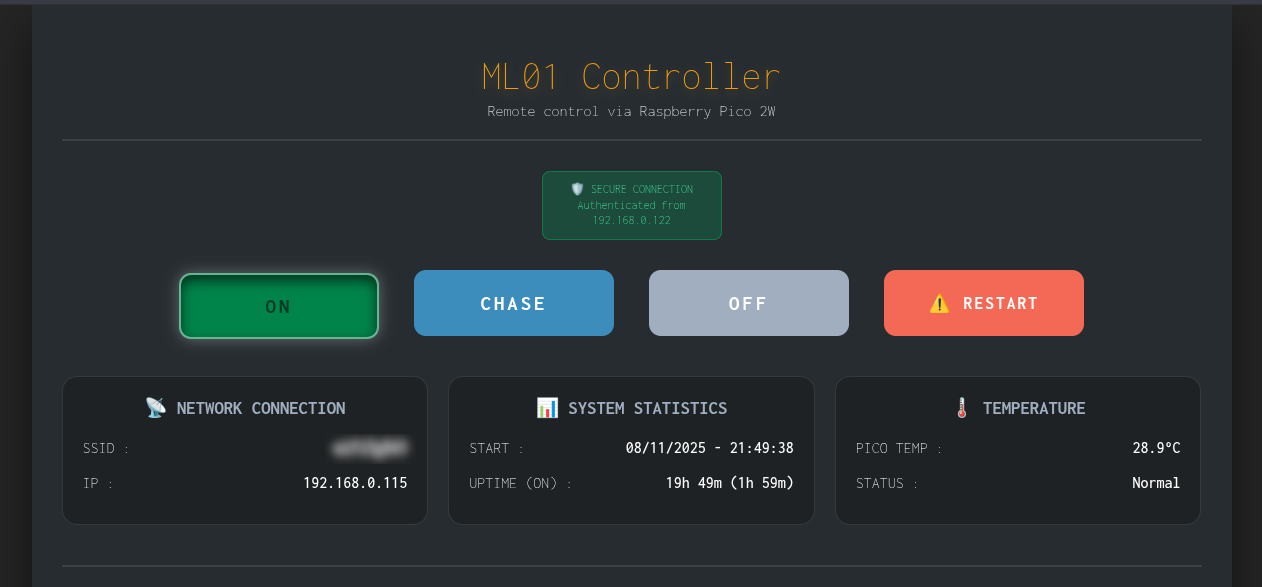Click the ML01 Controller title
This screenshot has height=587, width=1262.
(631, 76)
